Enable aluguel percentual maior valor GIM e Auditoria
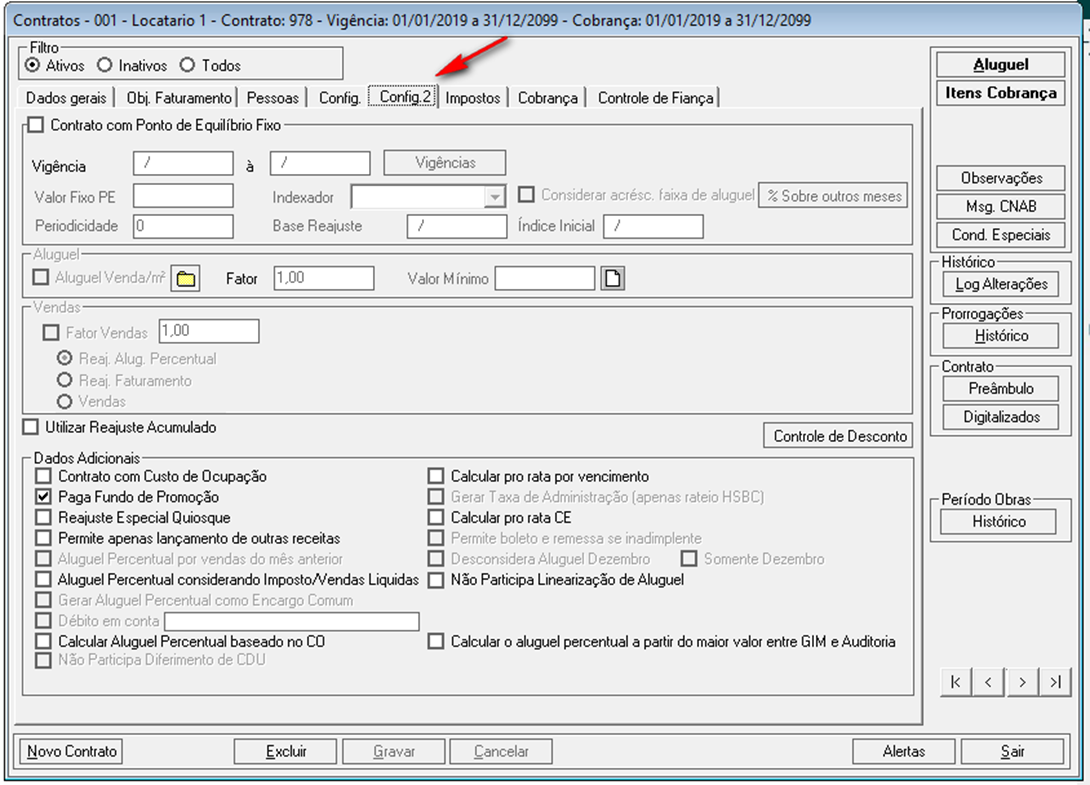 point(436,642)
